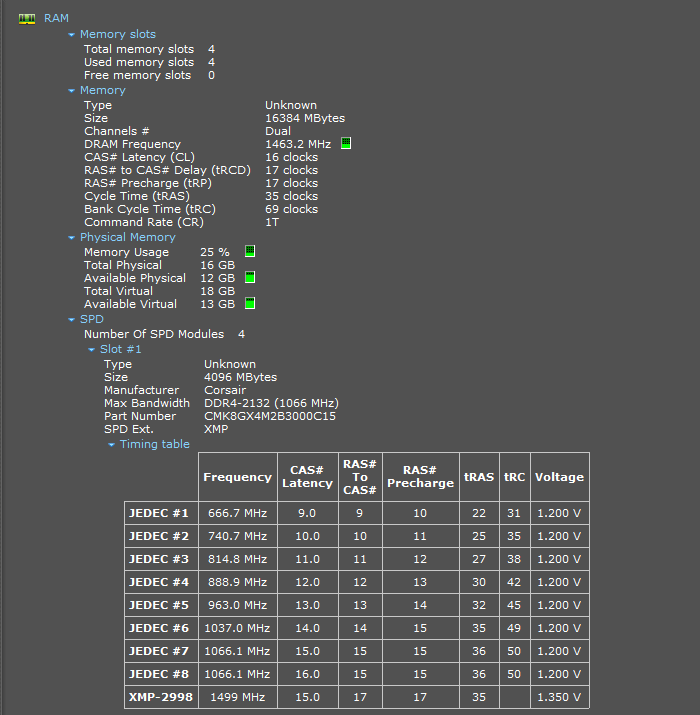This screenshot has width=700, height=715.
Task: Click the JEDEC #1 row label
Action: [159, 513]
